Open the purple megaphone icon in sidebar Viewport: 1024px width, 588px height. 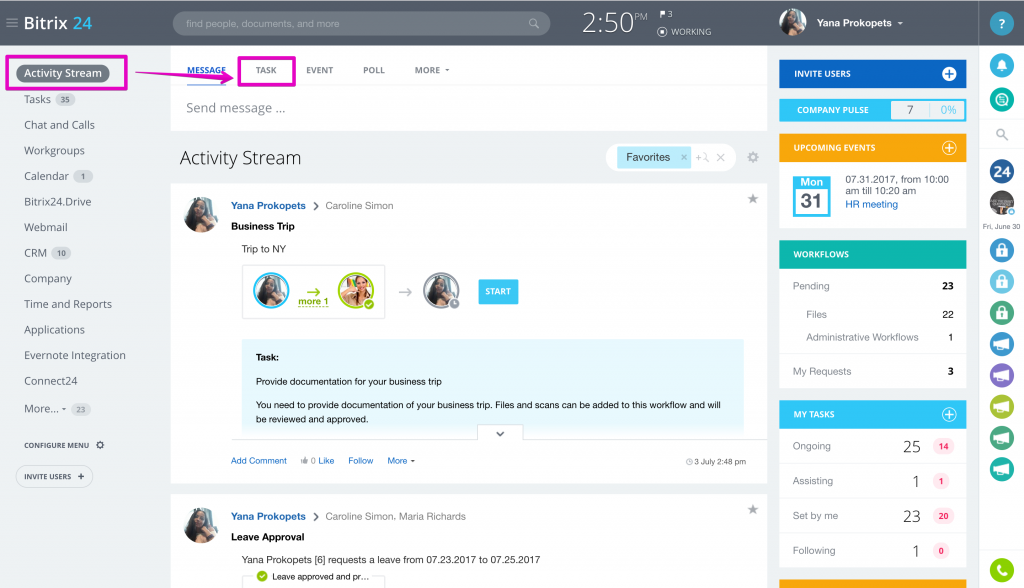point(1001,375)
